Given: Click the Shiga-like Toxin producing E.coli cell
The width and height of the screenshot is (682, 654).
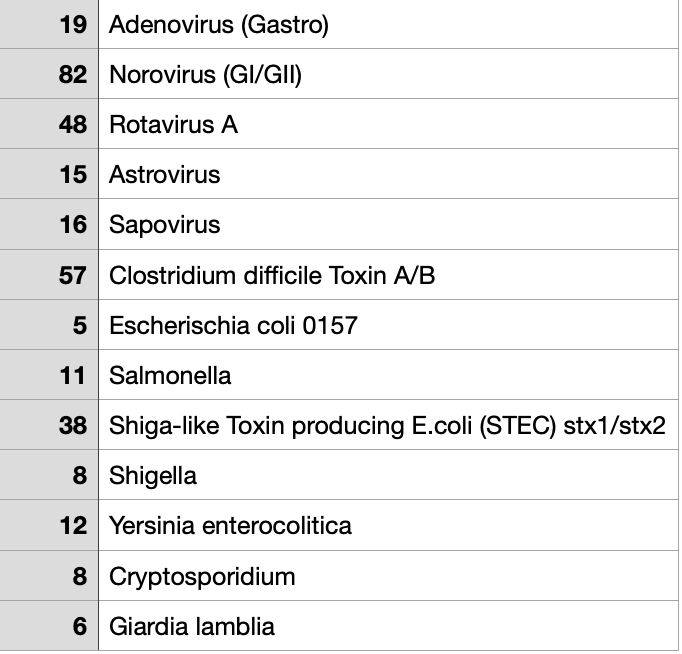Looking at the screenshot, I should [388, 425].
